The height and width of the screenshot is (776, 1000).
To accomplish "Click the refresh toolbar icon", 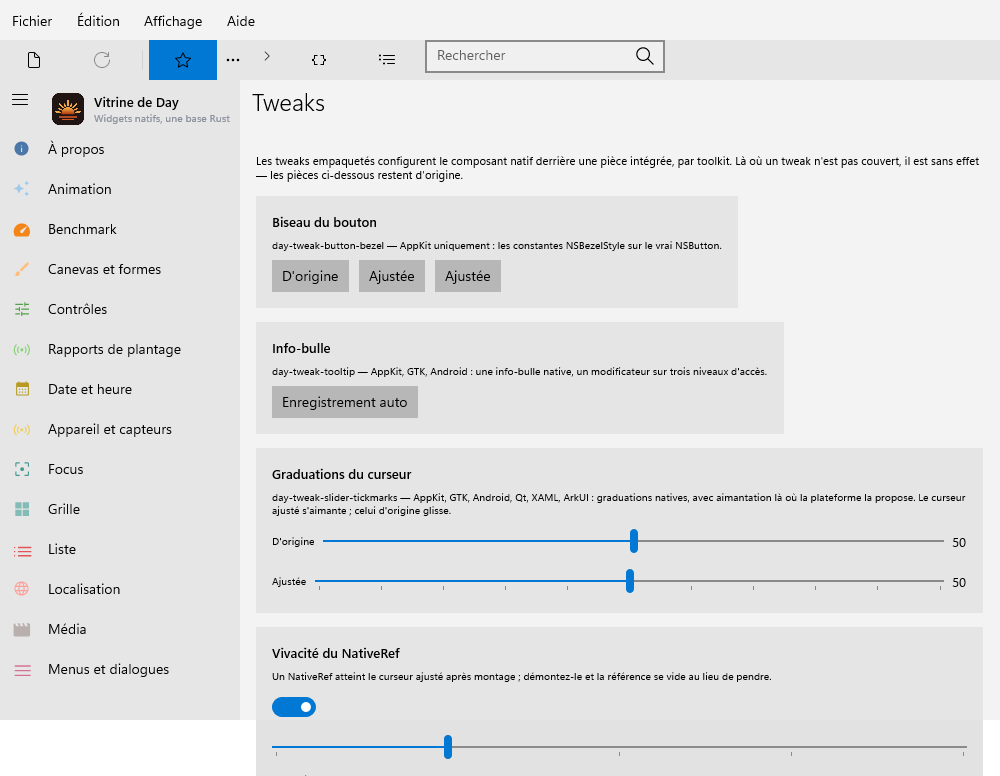I will 102,60.
